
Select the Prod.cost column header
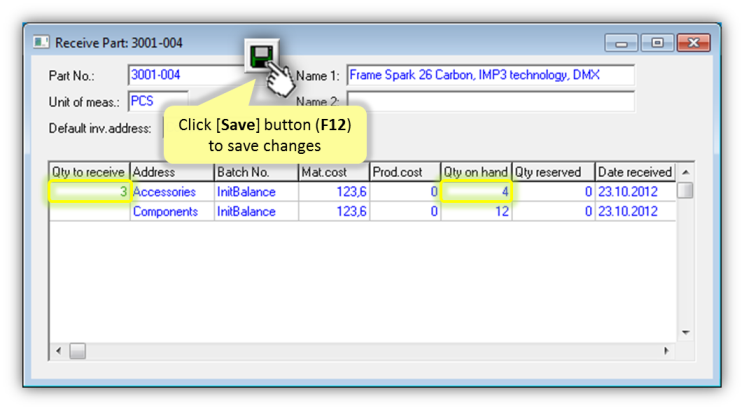tap(405, 172)
